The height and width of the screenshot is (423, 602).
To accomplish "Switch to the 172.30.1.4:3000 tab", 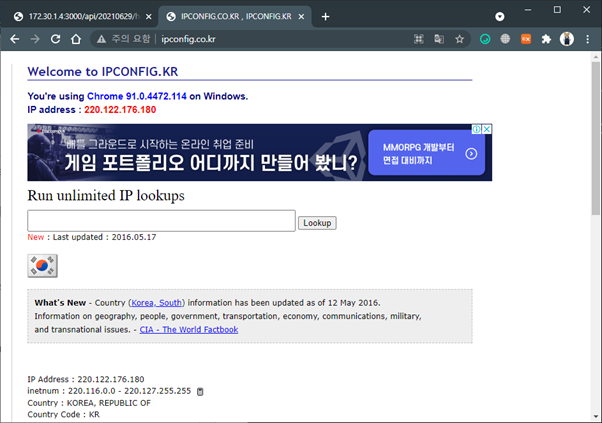I will [x=79, y=17].
